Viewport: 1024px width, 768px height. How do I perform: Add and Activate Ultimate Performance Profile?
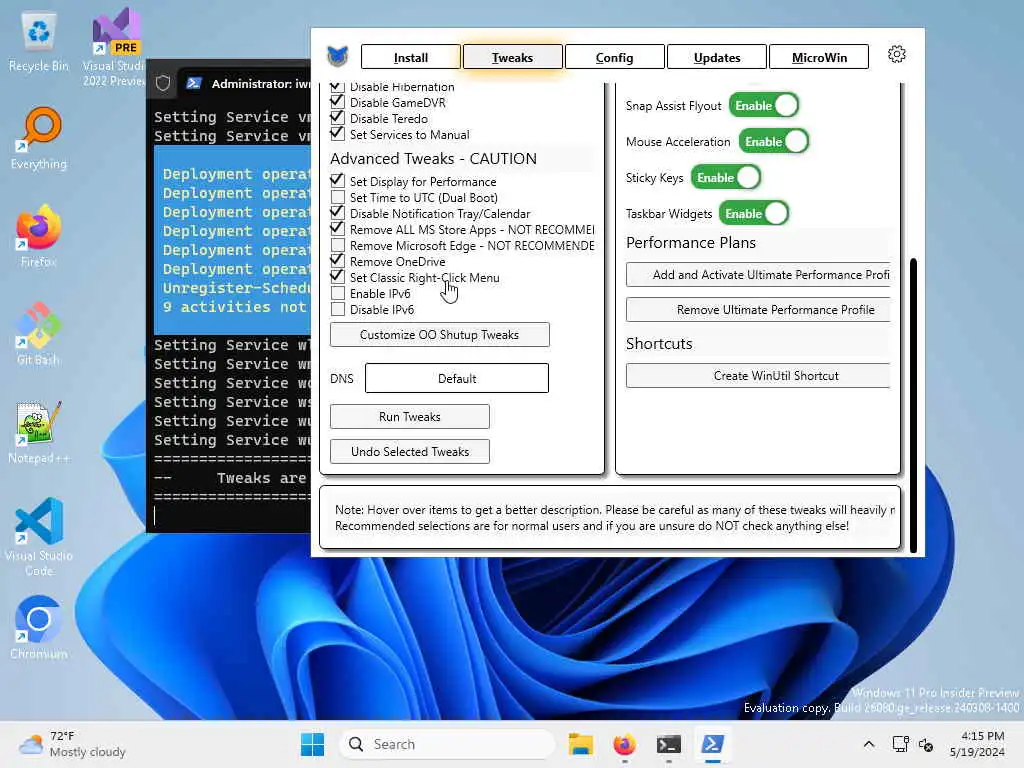758,274
